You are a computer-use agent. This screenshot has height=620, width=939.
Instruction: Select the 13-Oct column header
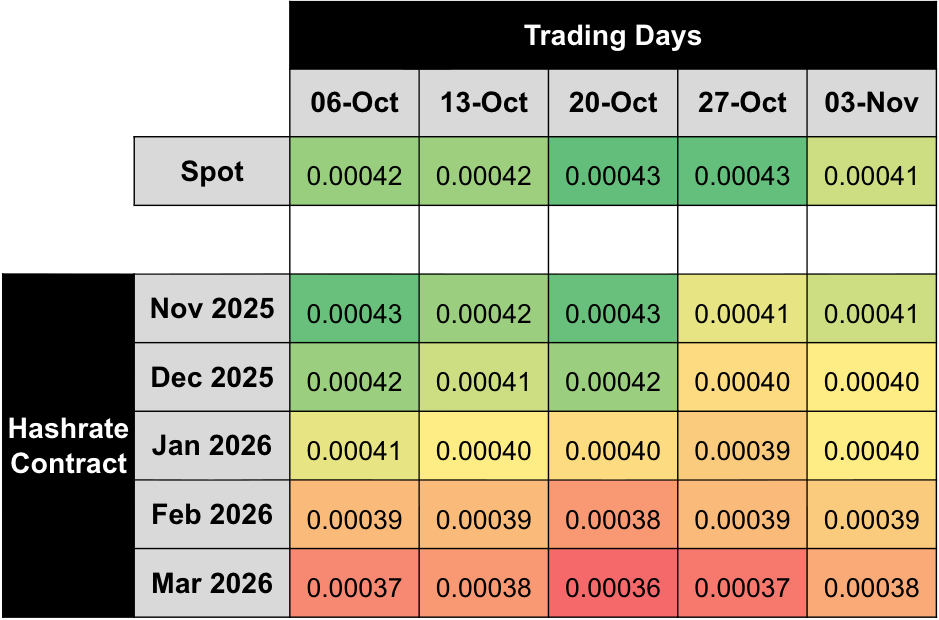tap(484, 103)
